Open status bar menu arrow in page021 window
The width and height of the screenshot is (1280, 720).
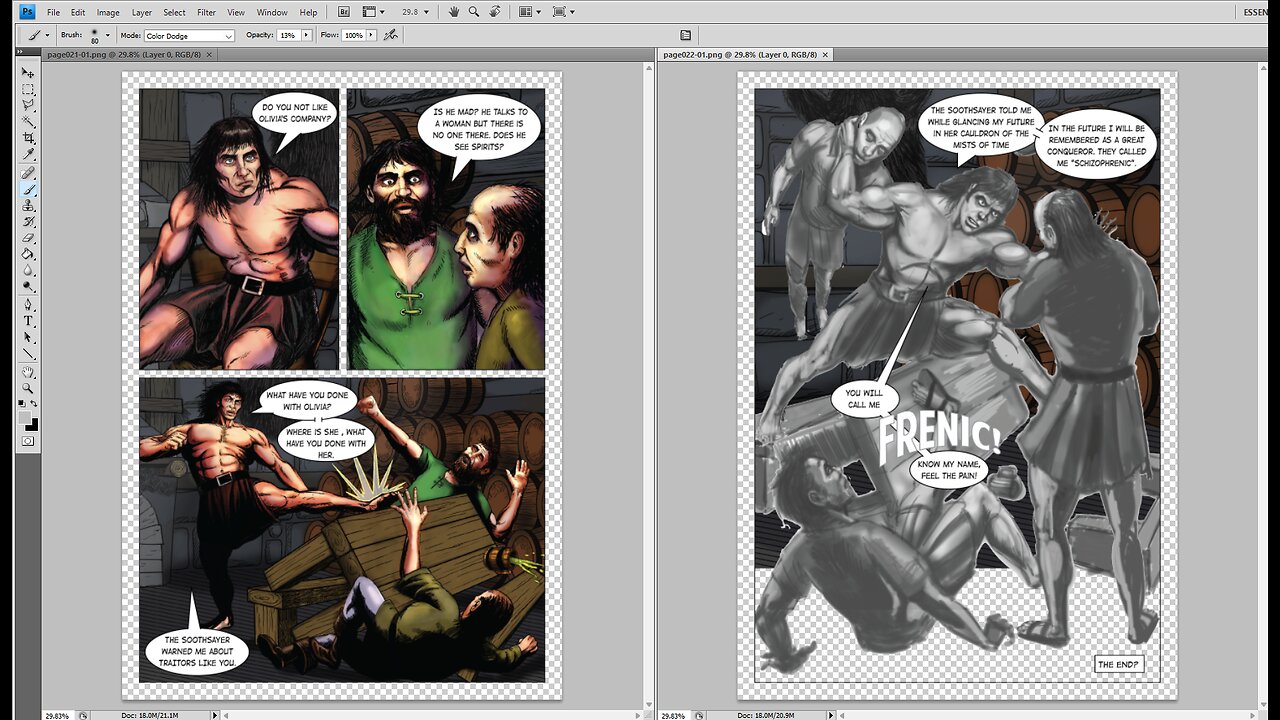point(214,715)
